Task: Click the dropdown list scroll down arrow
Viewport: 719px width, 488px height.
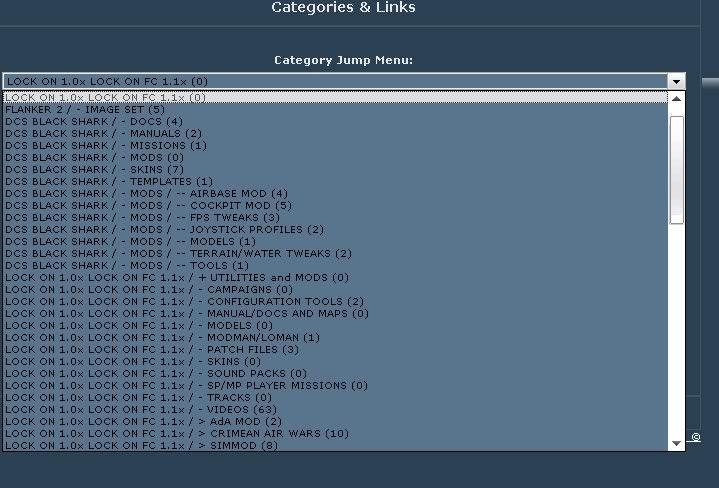Action: click(x=676, y=443)
